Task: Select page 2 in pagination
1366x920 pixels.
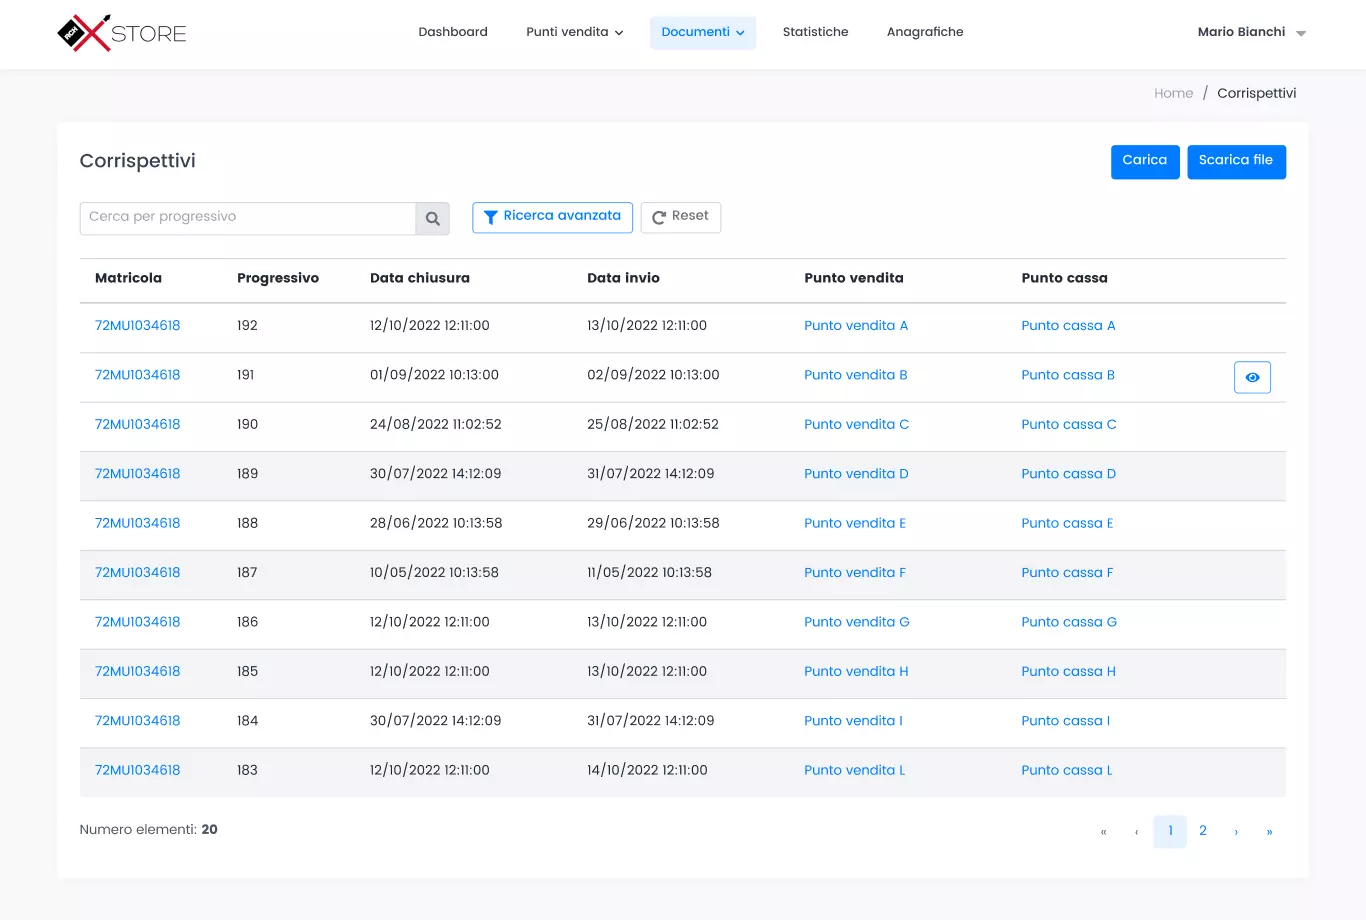Action: coord(1203,831)
